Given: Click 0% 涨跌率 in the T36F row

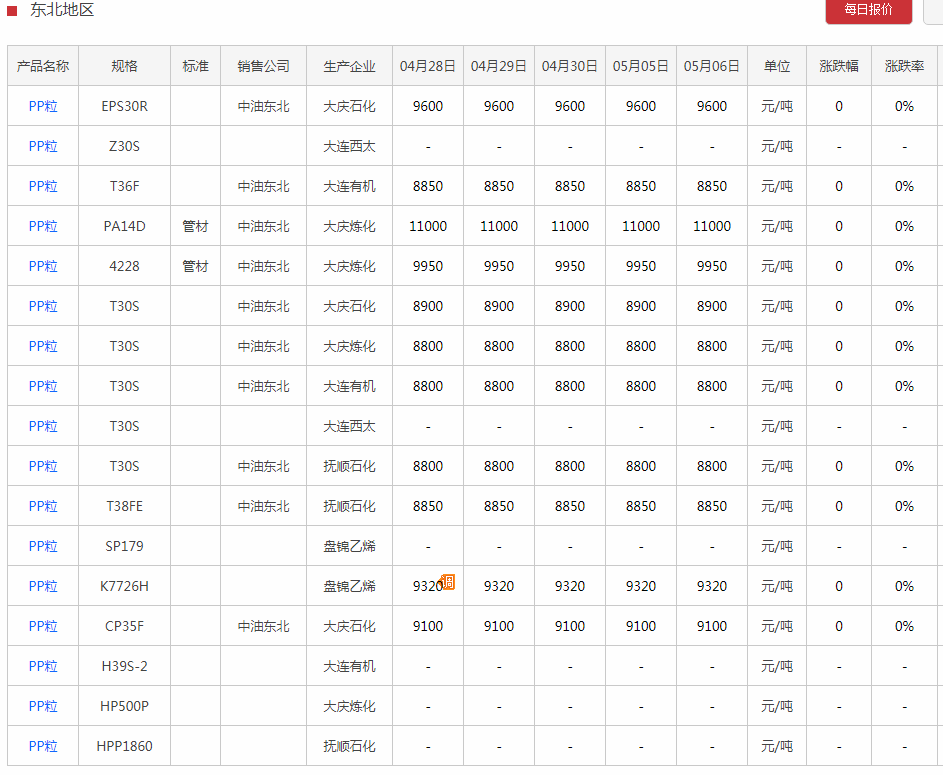Looking at the screenshot, I should tap(905, 186).
